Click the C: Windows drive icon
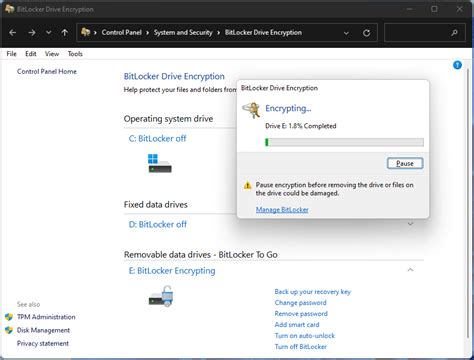This screenshot has height=360, width=474. (160, 163)
